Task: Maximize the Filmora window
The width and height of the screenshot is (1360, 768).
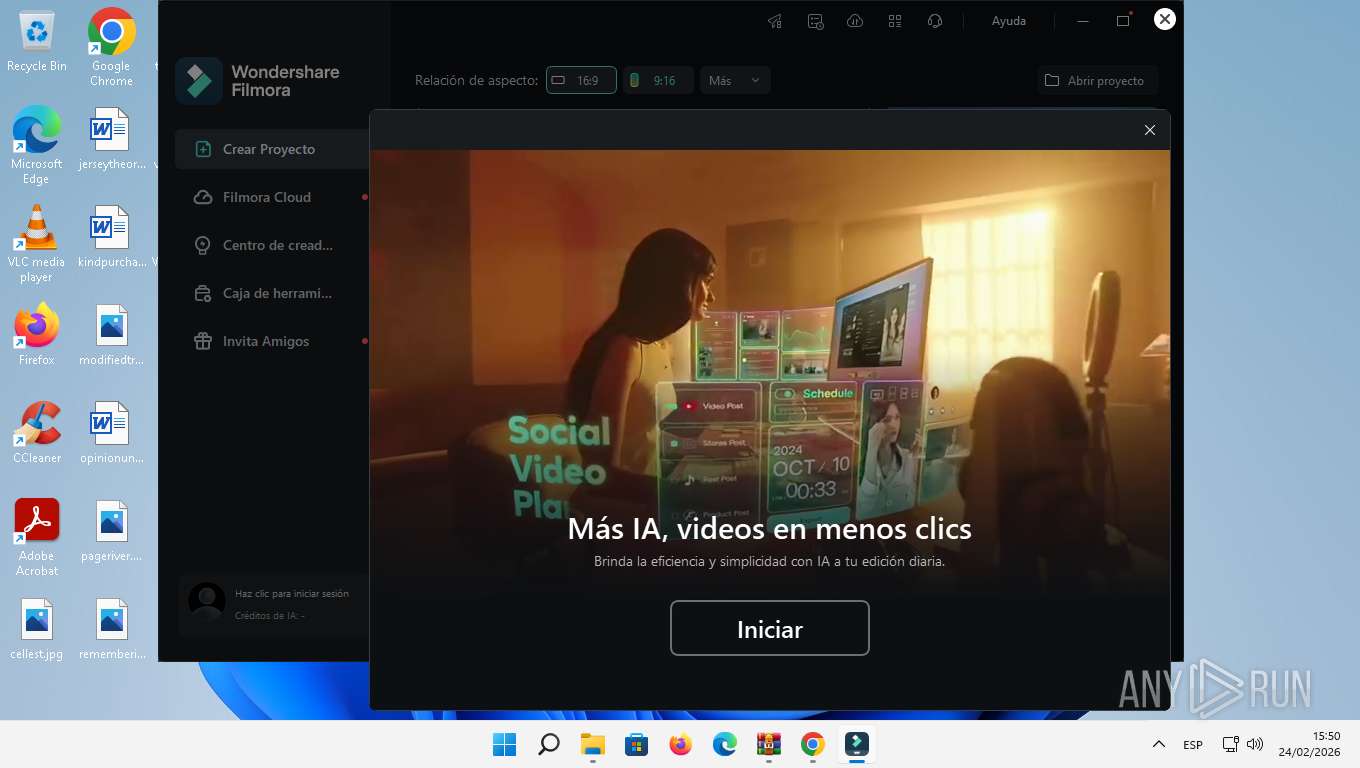Action: click(x=1124, y=21)
